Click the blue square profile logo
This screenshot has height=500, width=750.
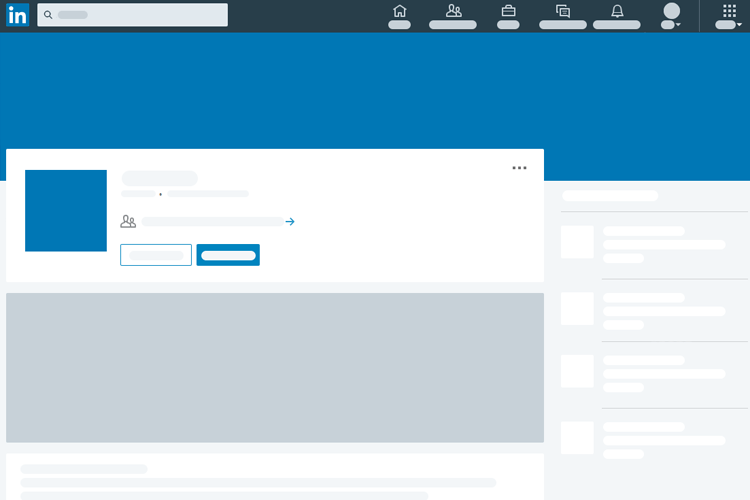pyautogui.click(x=66, y=211)
